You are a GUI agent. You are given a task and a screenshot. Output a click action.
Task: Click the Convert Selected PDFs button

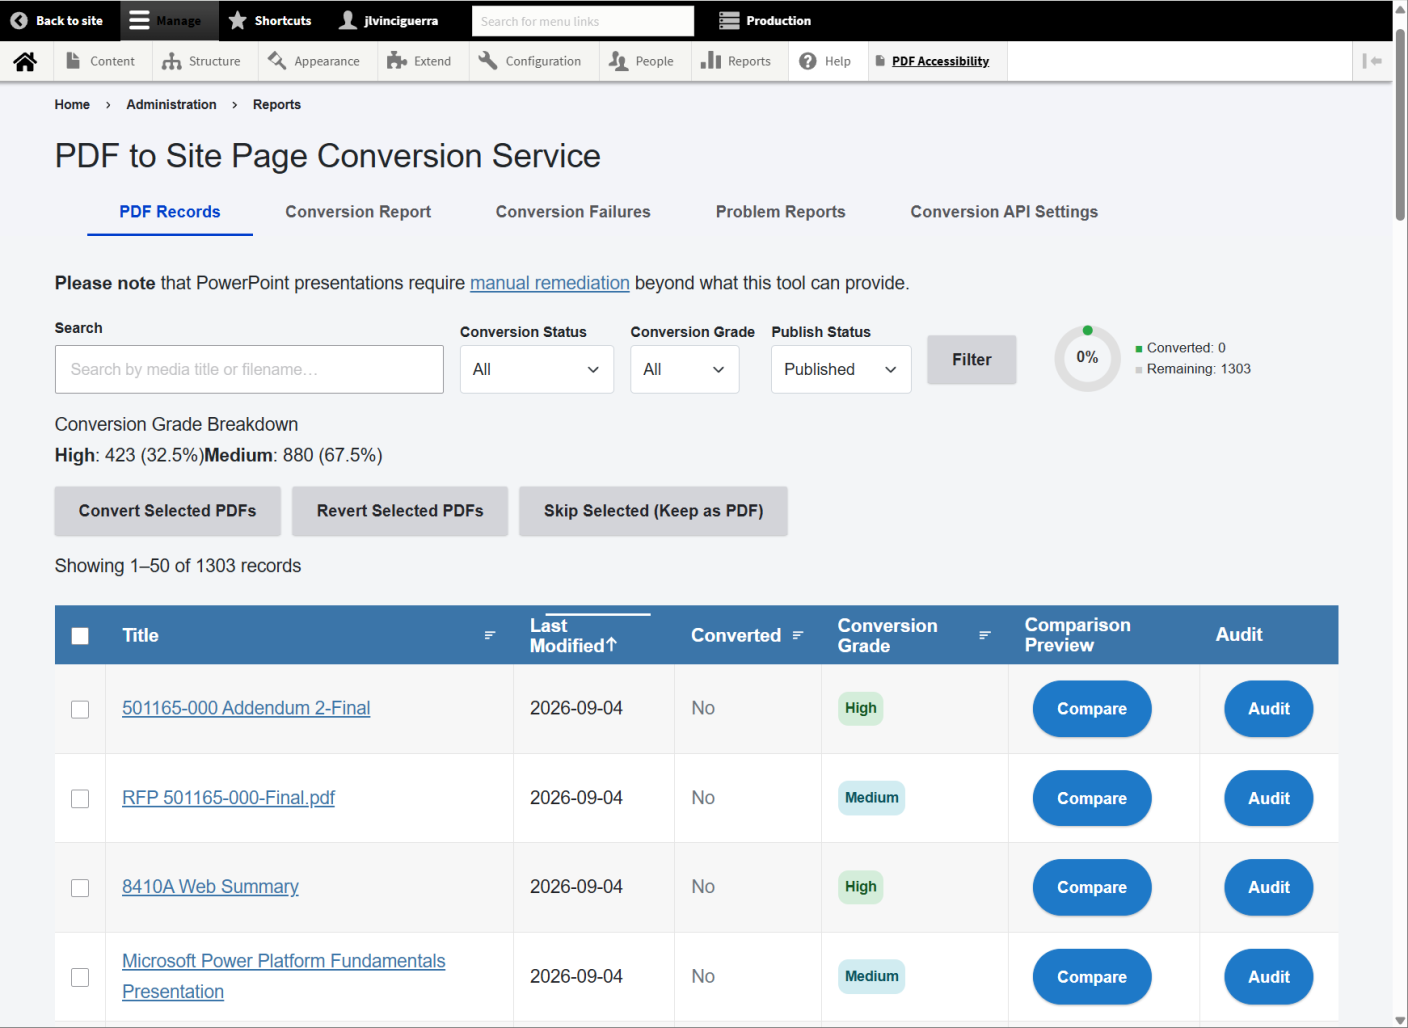168,511
